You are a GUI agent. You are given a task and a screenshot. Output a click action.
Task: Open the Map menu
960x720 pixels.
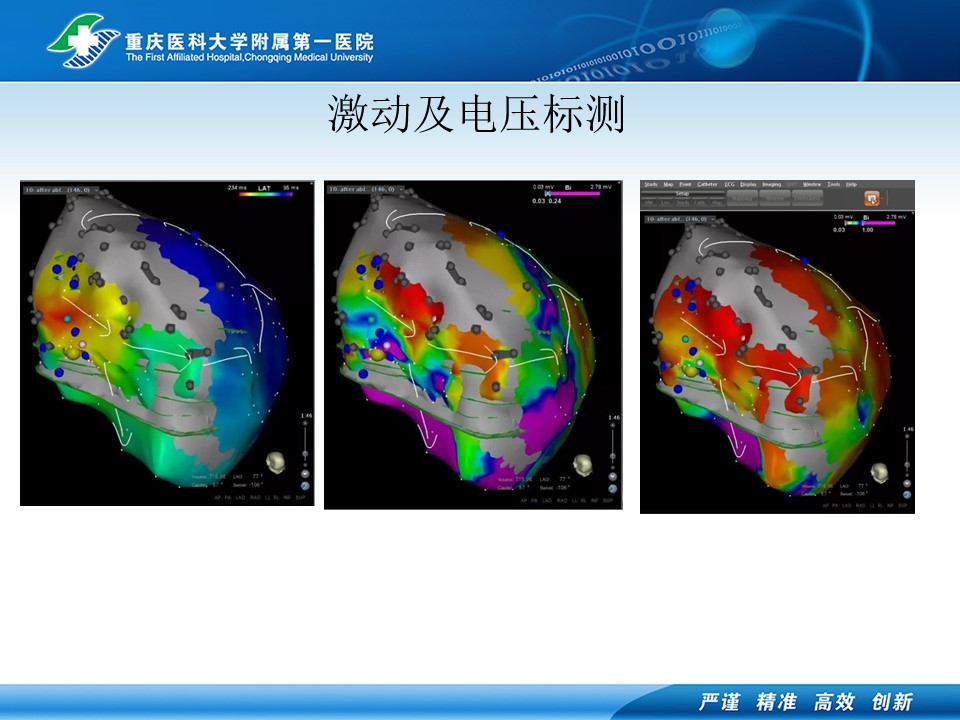tap(669, 184)
